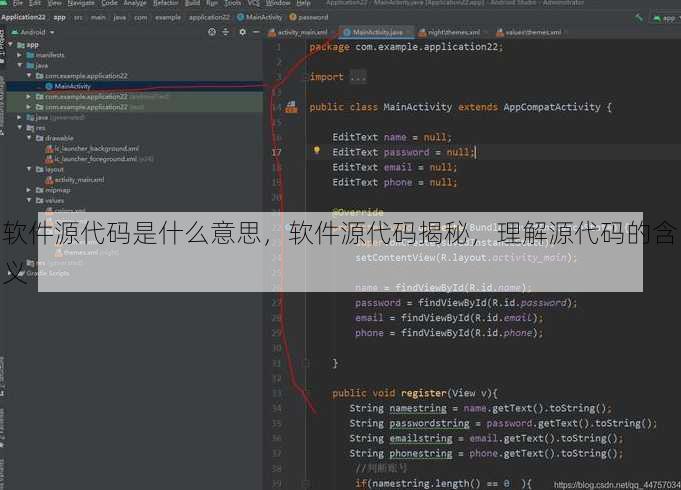
Task: Click Application22 in the navigation breadcrumb
Action: click(23, 17)
